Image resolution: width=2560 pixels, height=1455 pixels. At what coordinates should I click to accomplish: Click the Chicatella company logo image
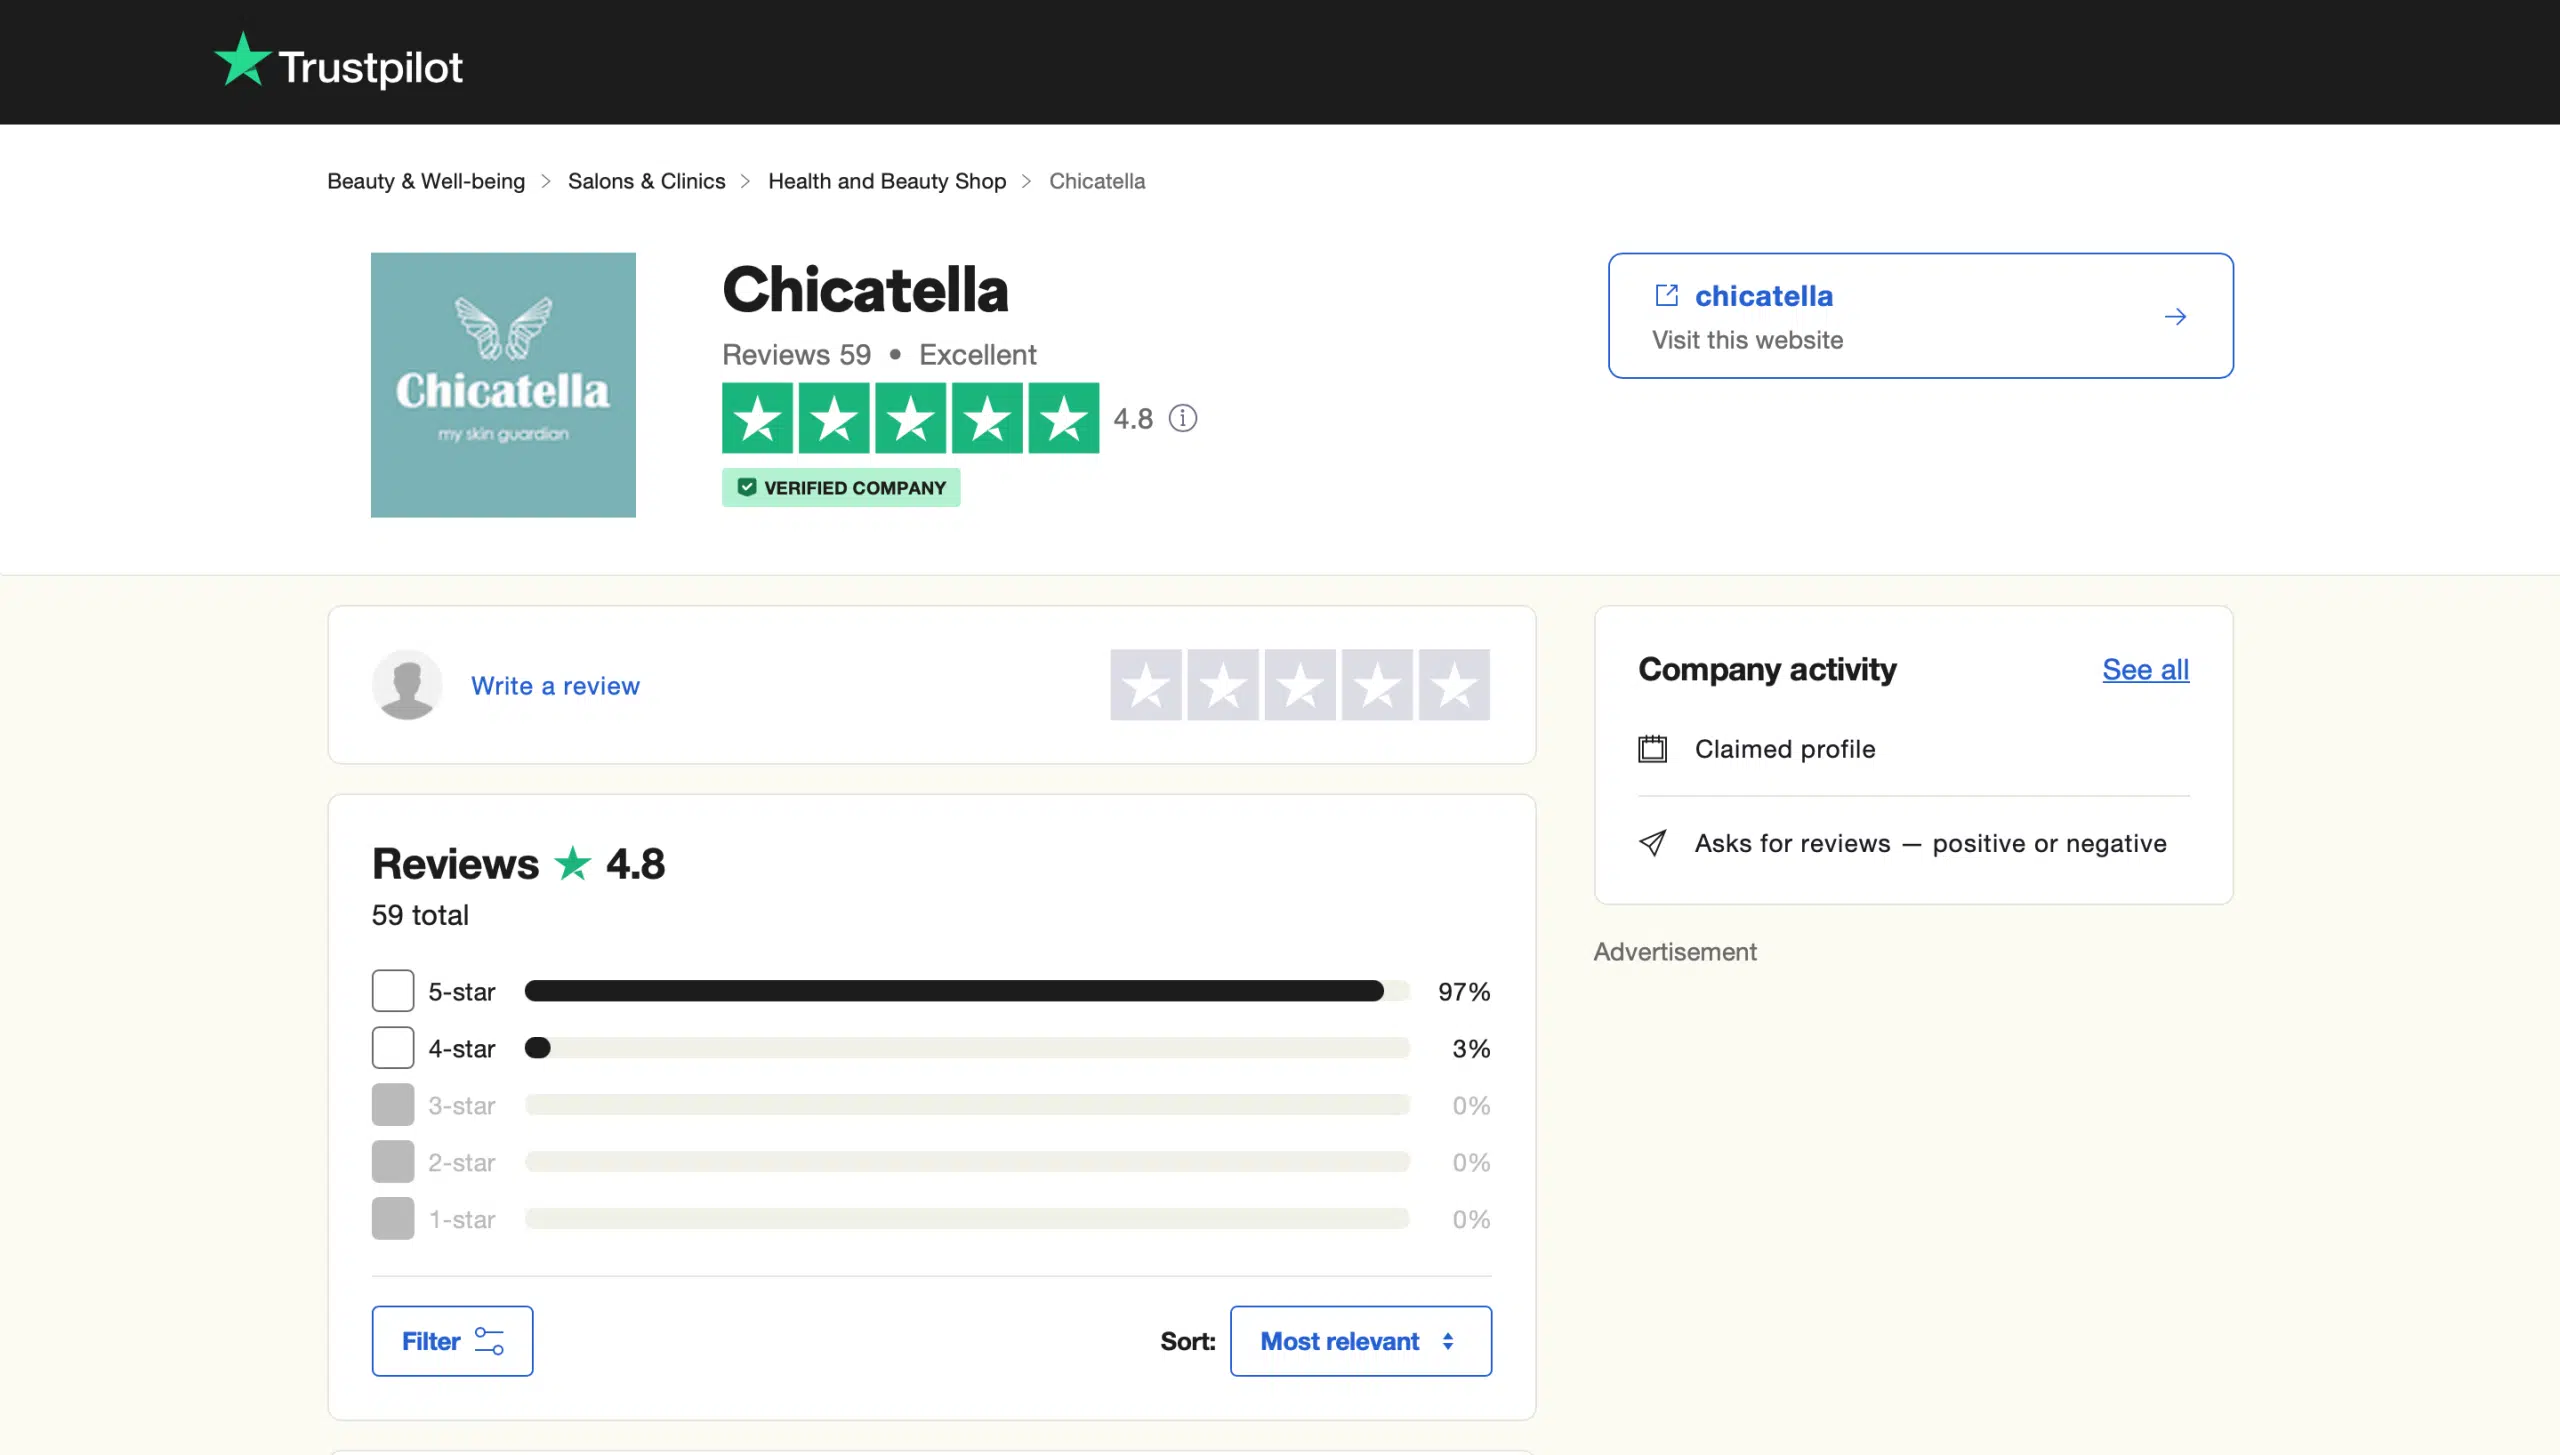point(503,385)
